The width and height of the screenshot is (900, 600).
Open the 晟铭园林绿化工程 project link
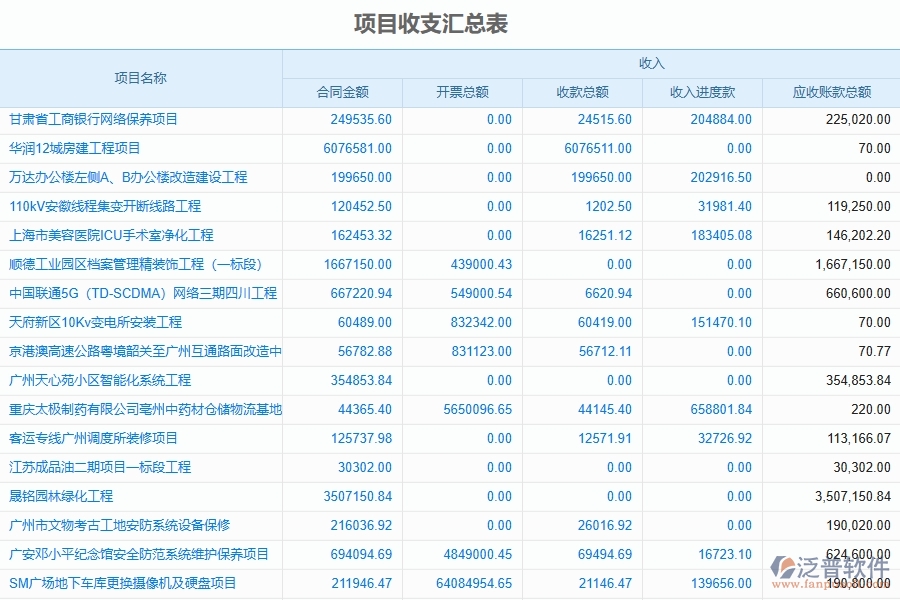[x=63, y=496]
